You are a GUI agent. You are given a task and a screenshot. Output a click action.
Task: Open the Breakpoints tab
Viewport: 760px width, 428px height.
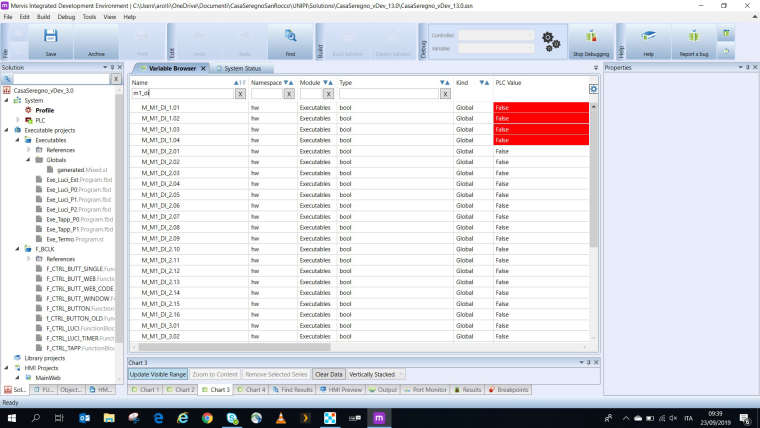pyautogui.click(x=508, y=390)
